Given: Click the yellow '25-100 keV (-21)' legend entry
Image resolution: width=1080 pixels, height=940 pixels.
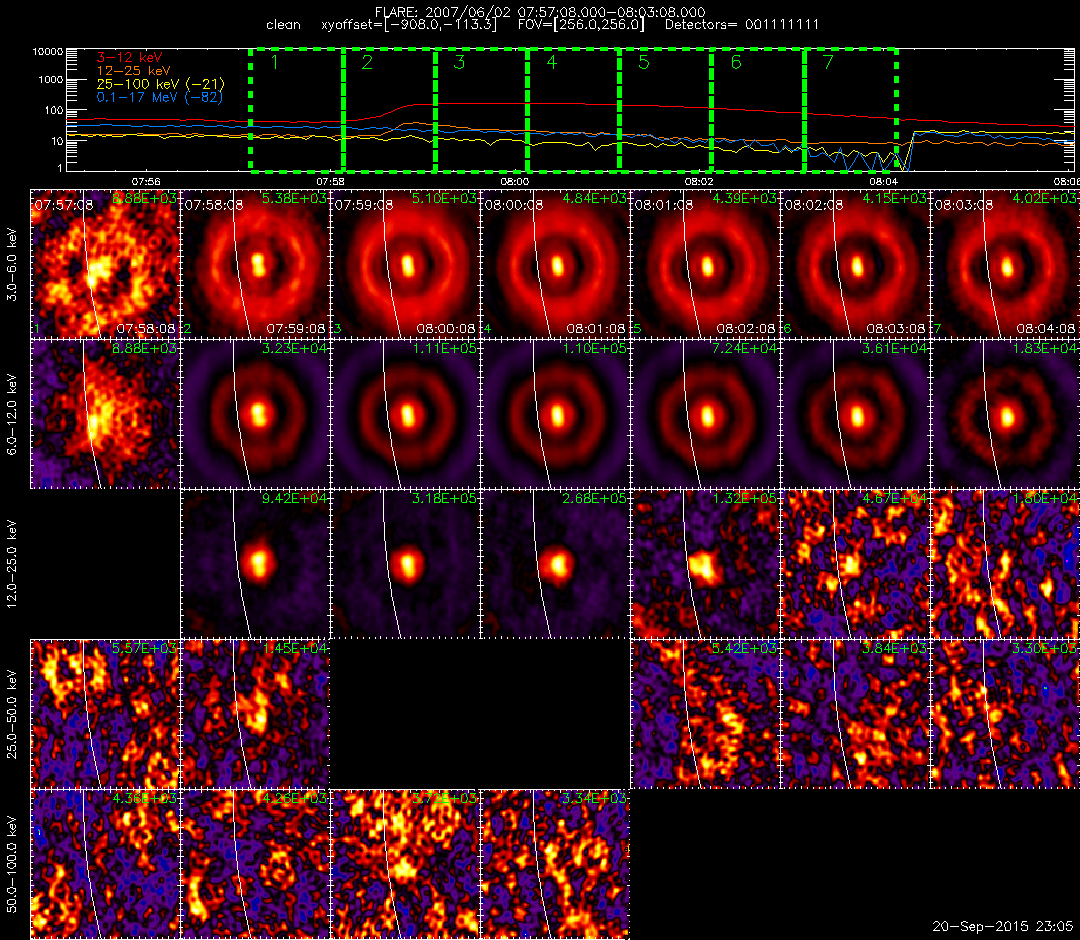Looking at the screenshot, I should click(160, 84).
